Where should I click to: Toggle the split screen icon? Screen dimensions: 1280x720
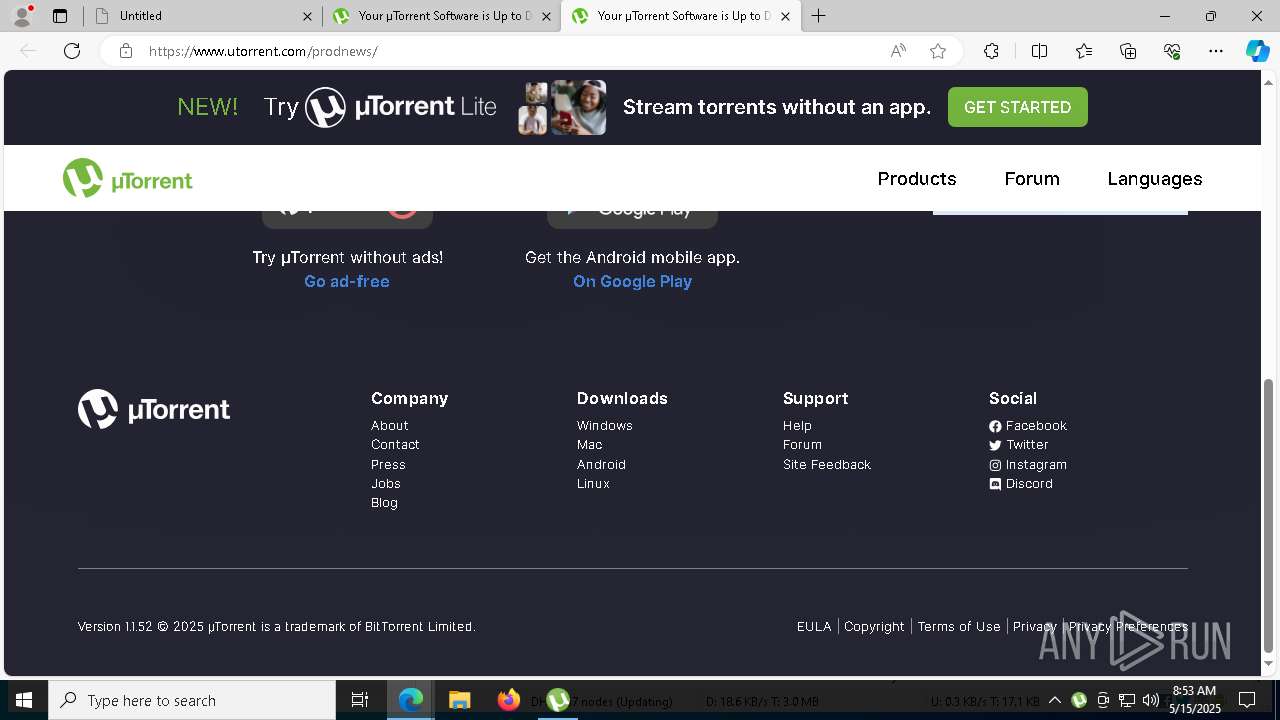click(x=1039, y=51)
